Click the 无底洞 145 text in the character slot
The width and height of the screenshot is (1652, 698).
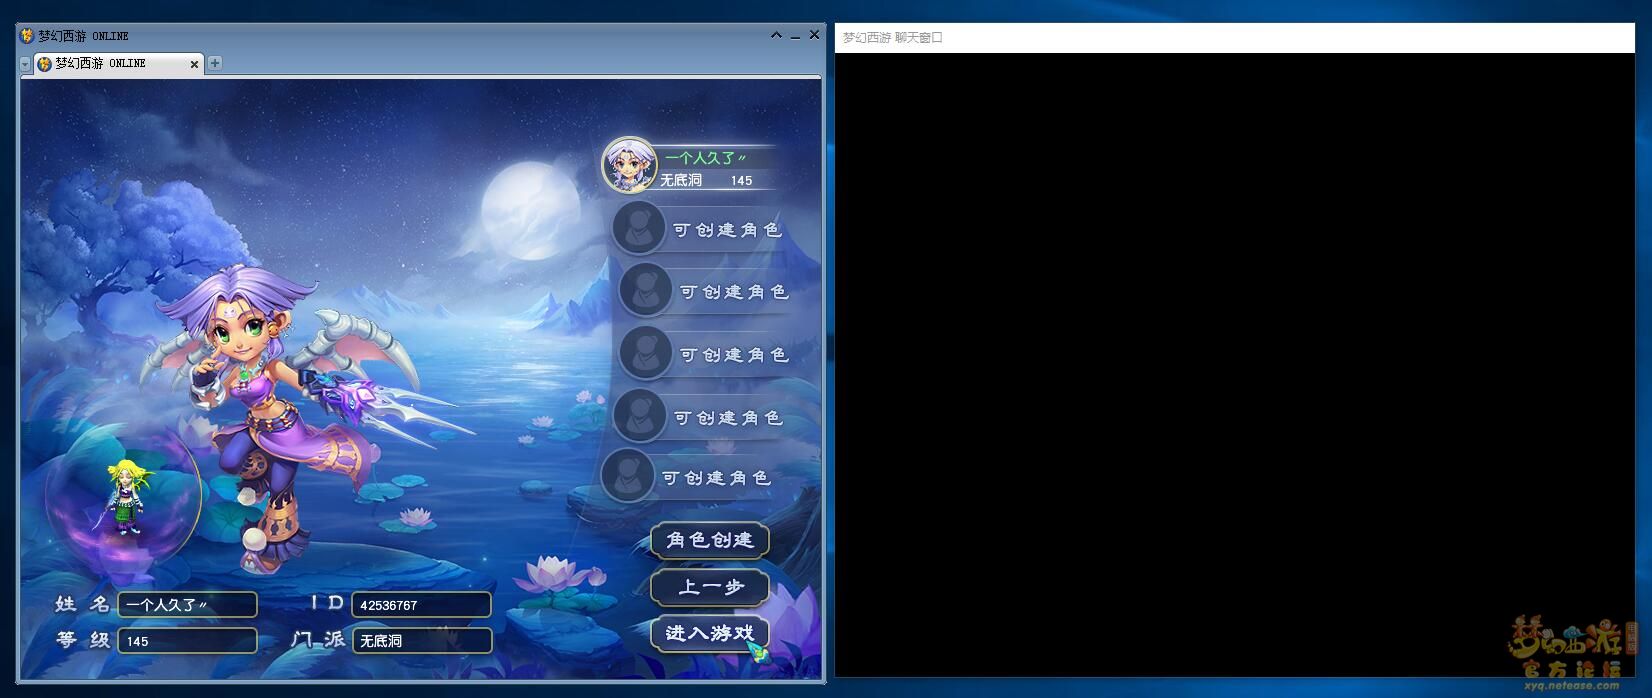coord(706,181)
